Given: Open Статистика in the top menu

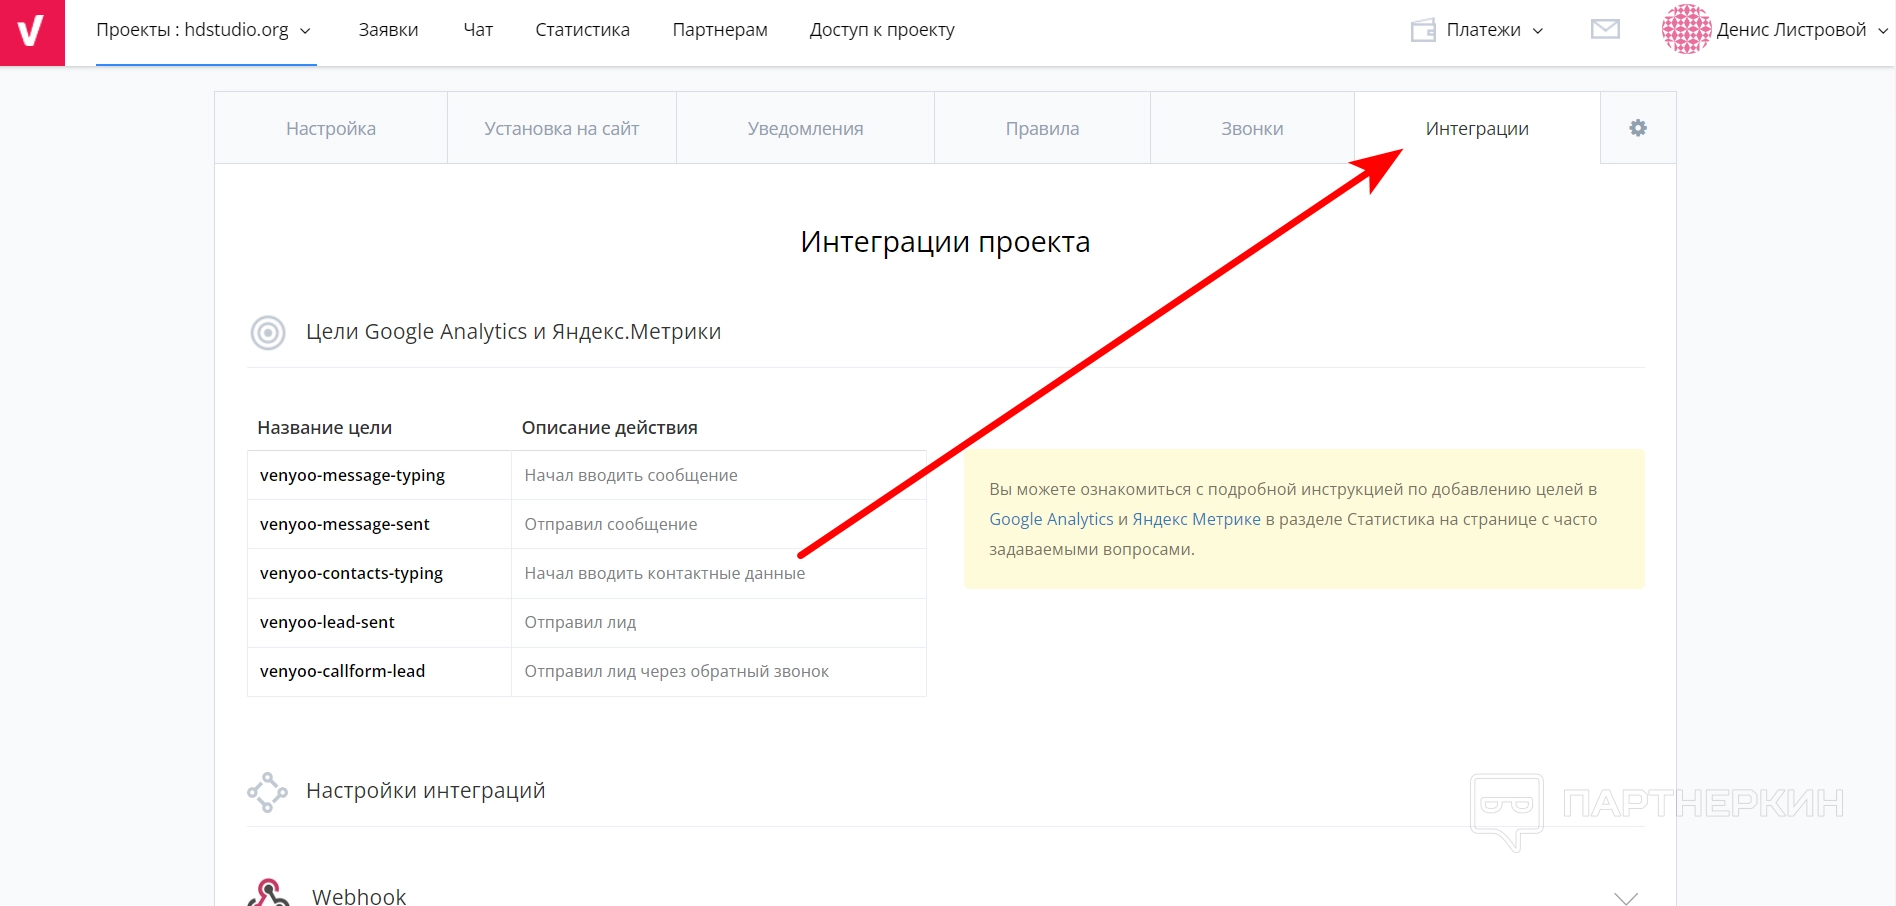Looking at the screenshot, I should pos(582,30).
